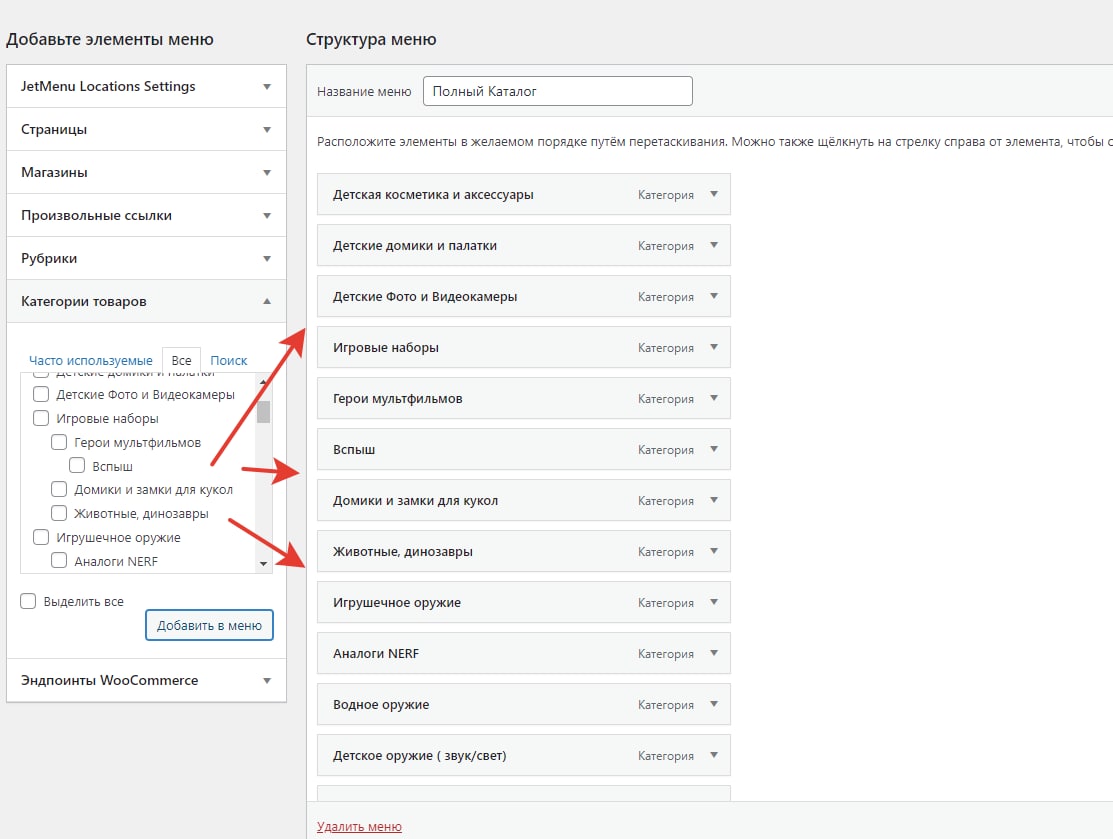
Task: Open the Часто используемые tab
Action: tap(91, 361)
